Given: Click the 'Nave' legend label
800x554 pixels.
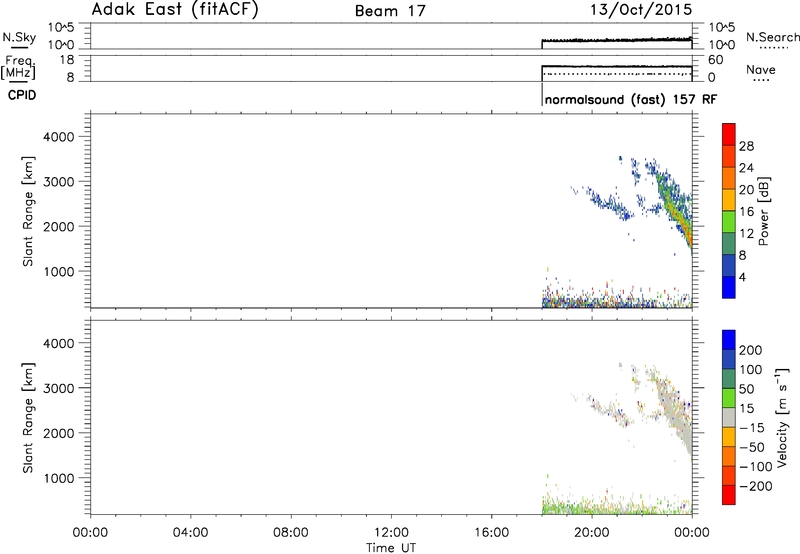Looking at the screenshot, I should click(760, 69).
